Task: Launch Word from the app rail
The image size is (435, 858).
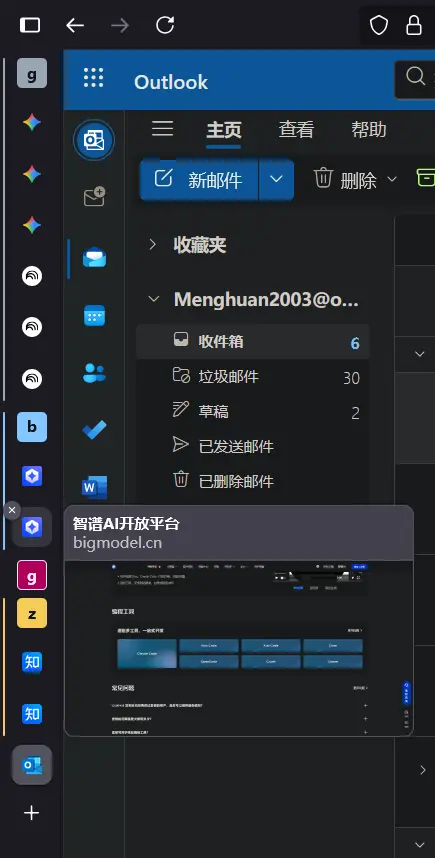Action: (x=94, y=488)
